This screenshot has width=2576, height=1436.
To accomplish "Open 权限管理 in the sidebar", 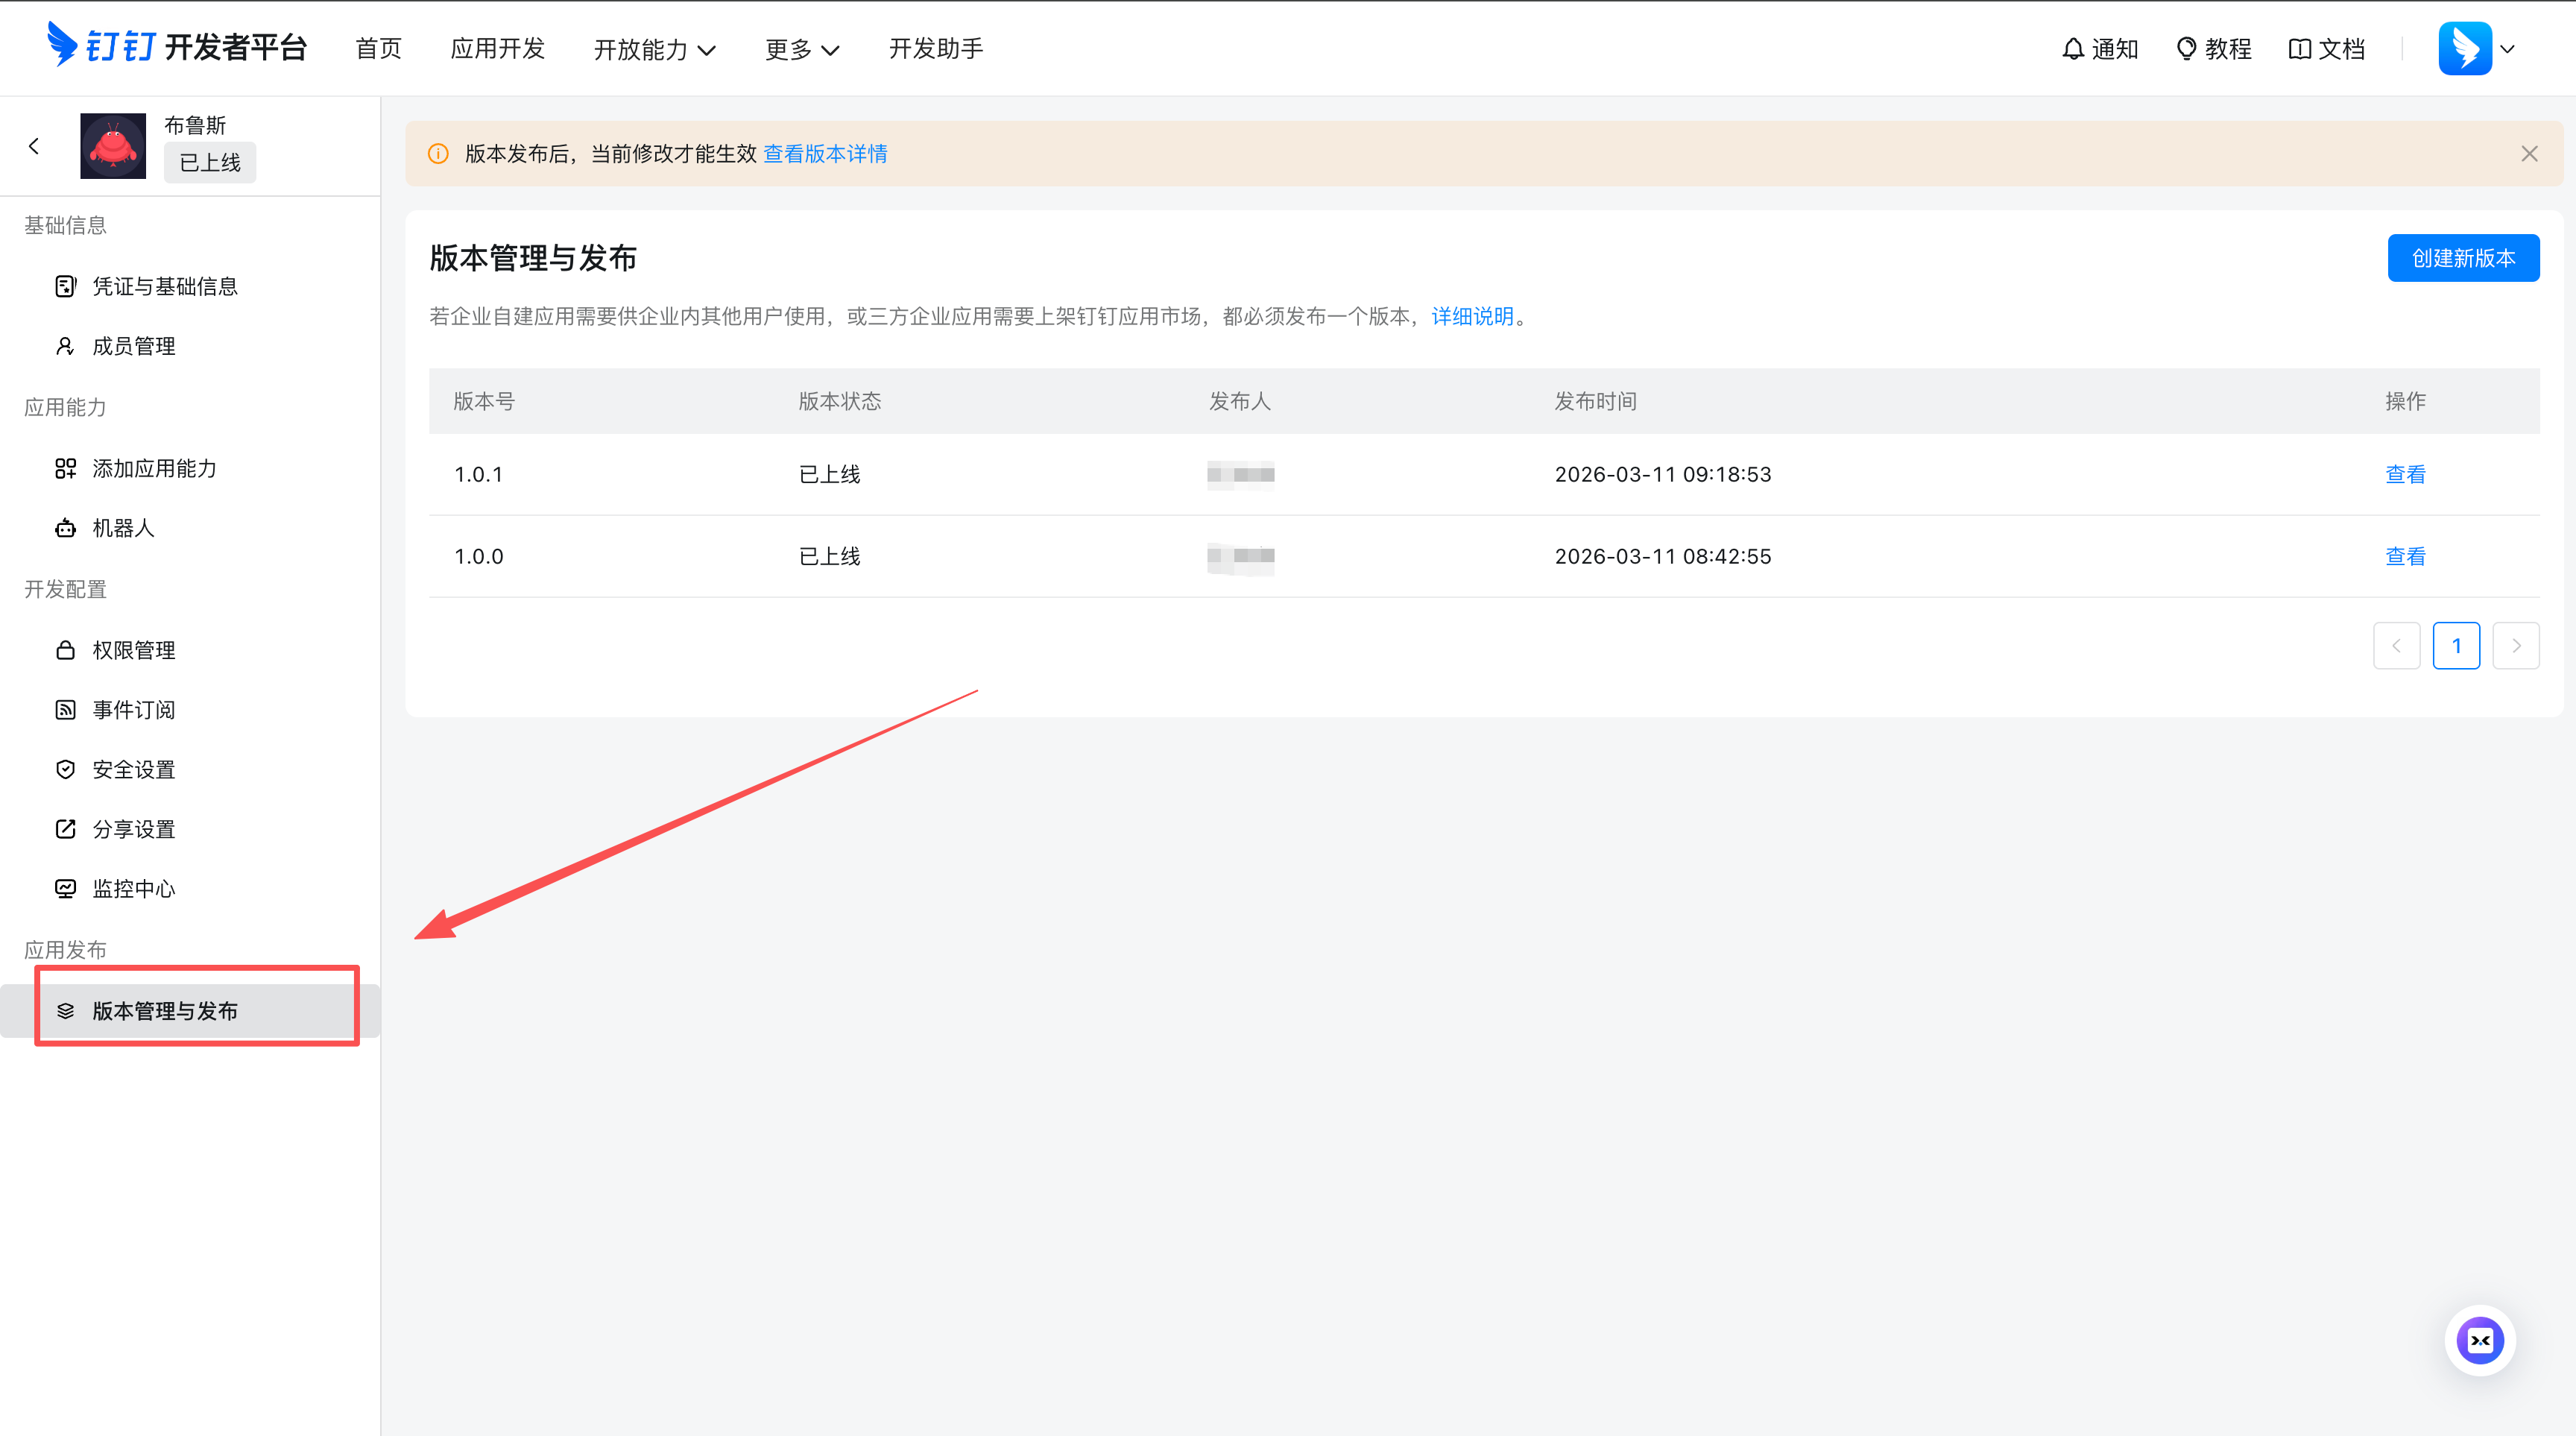I will pyautogui.click(x=133, y=650).
